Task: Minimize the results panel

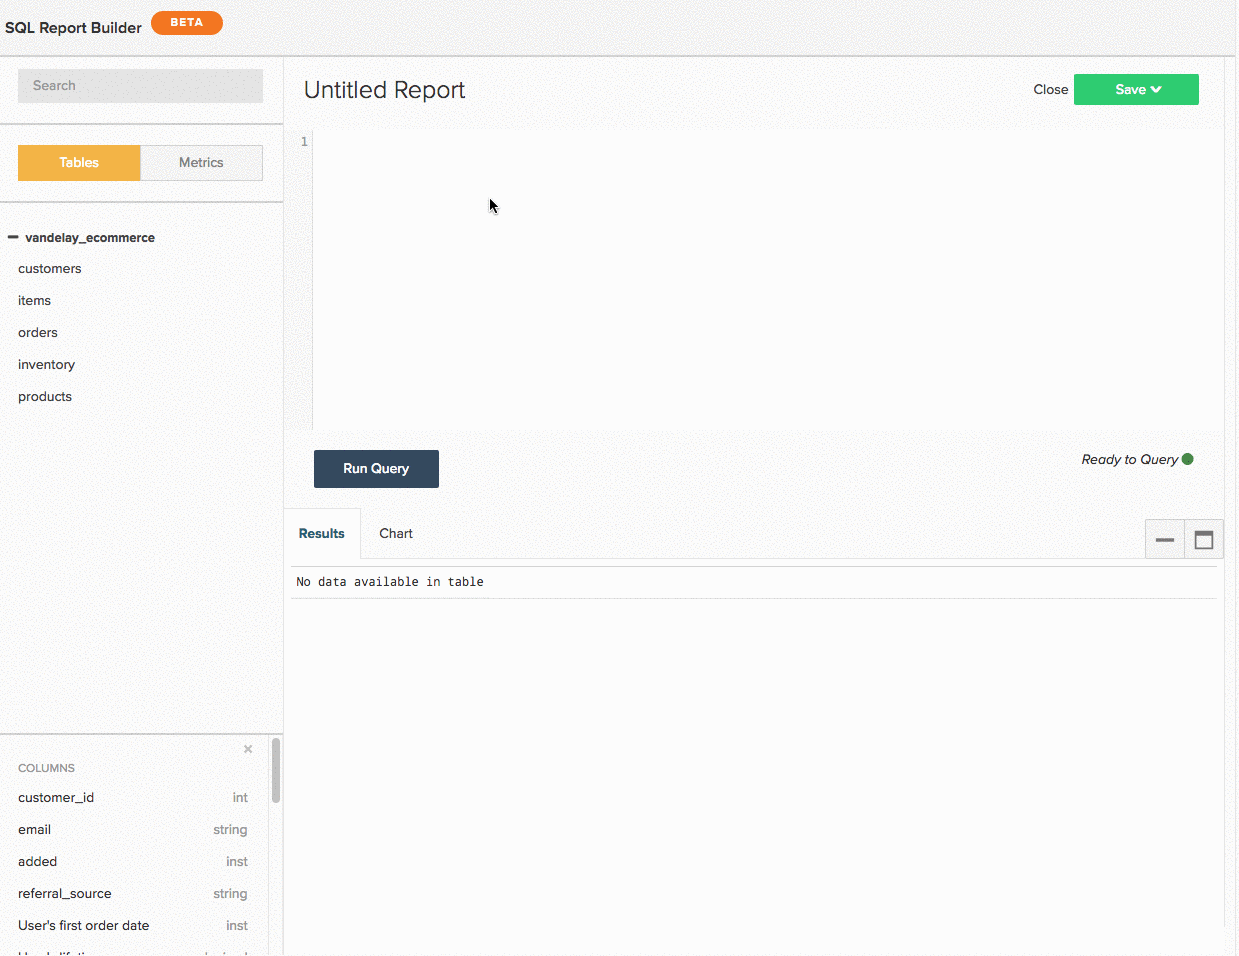Action: point(1165,540)
